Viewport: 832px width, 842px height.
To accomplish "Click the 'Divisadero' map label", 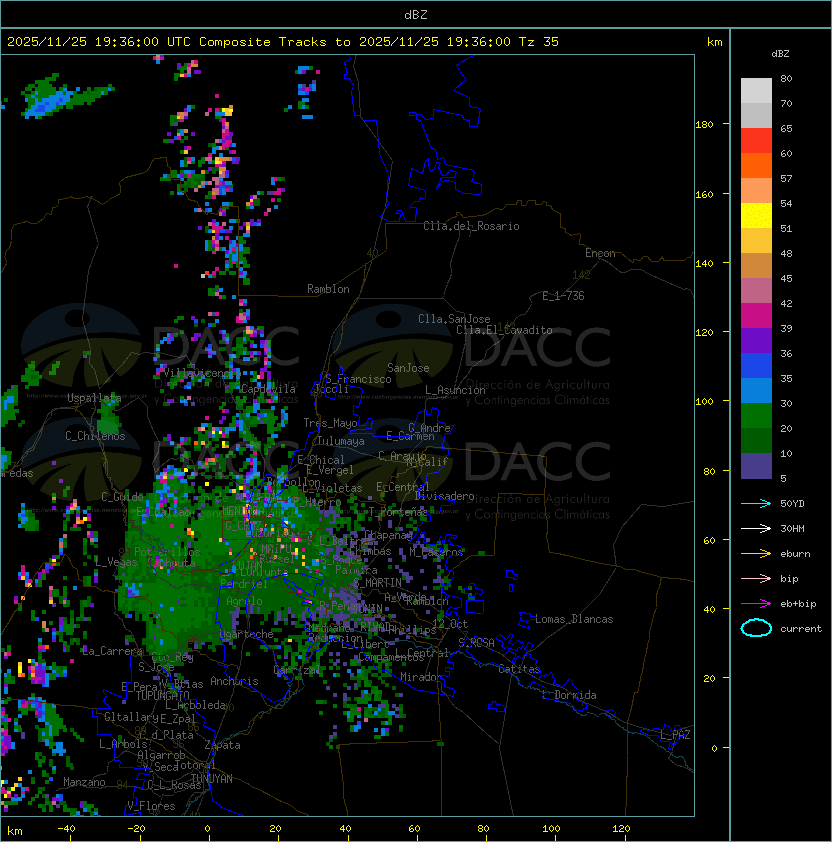I will pos(444,496).
